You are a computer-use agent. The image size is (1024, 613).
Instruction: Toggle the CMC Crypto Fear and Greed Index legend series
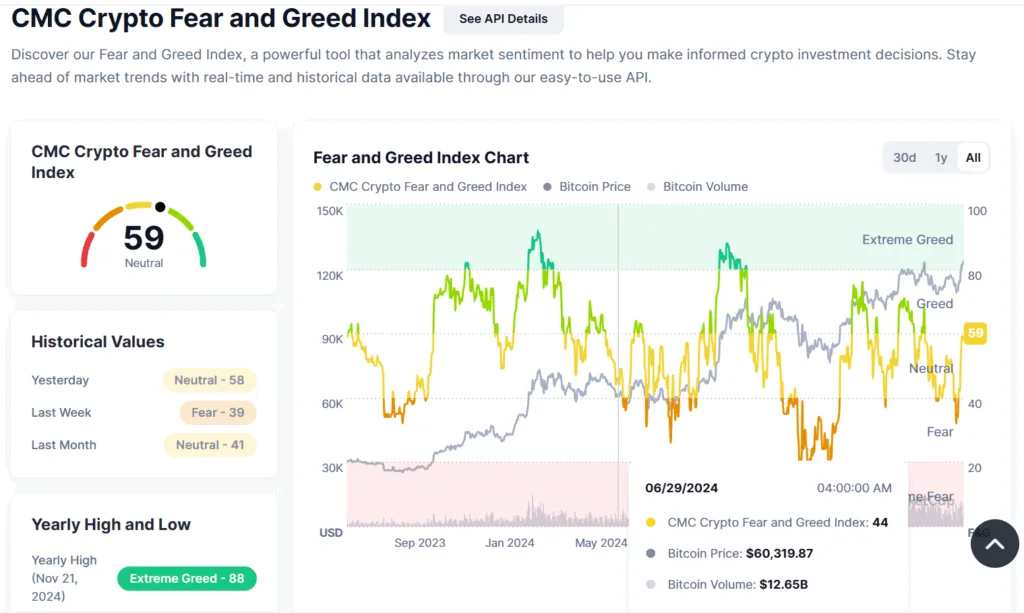click(420, 187)
